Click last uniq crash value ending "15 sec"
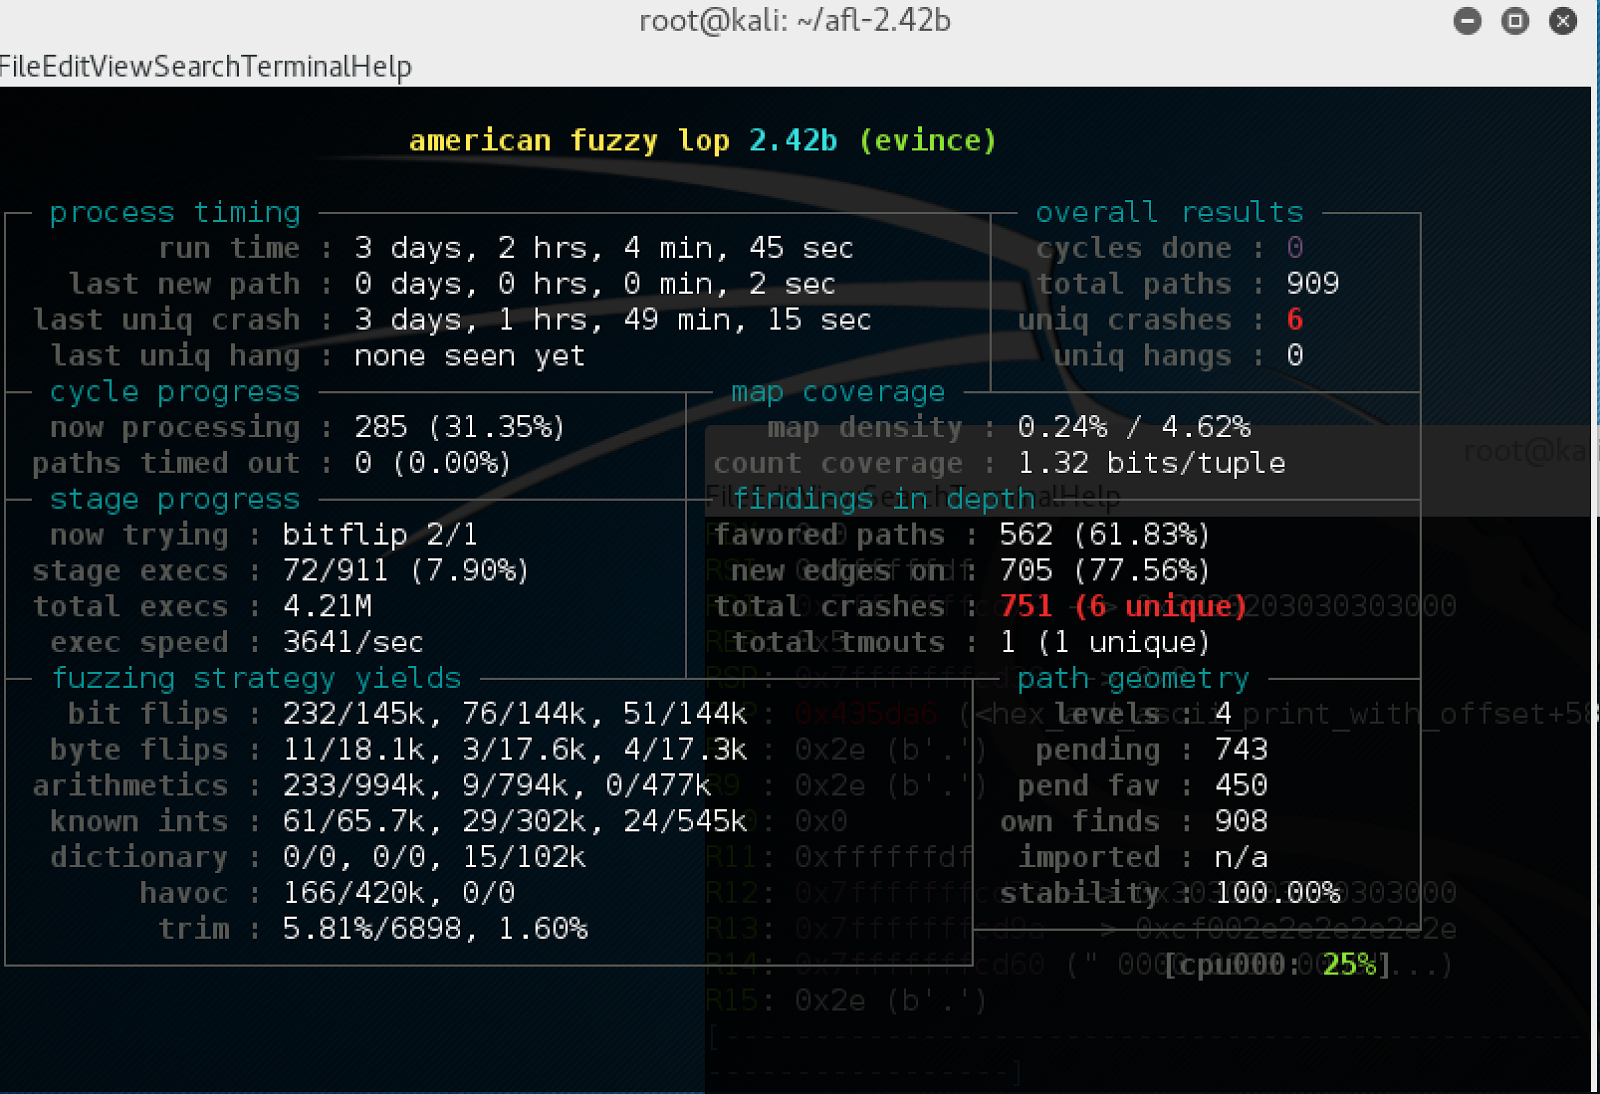Image resolution: width=1600 pixels, height=1094 pixels. point(613,320)
